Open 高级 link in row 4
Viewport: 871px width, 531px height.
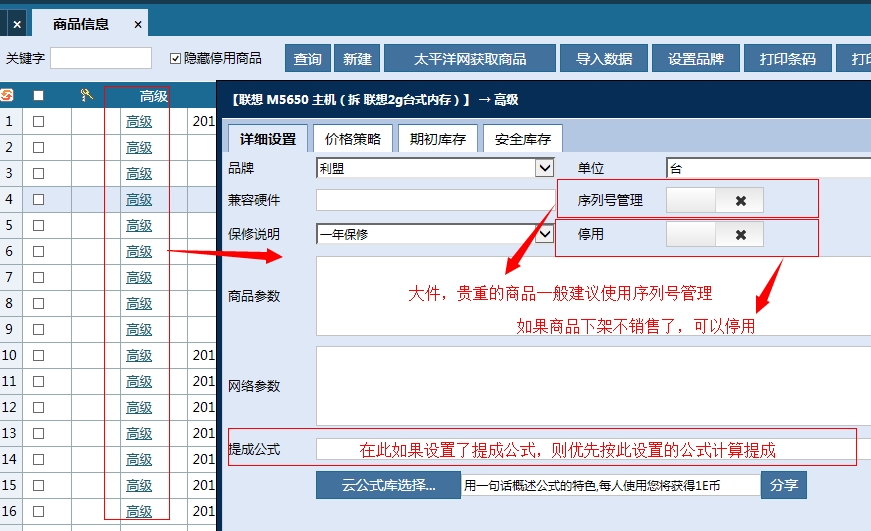pyautogui.click(x=139, y=199)
